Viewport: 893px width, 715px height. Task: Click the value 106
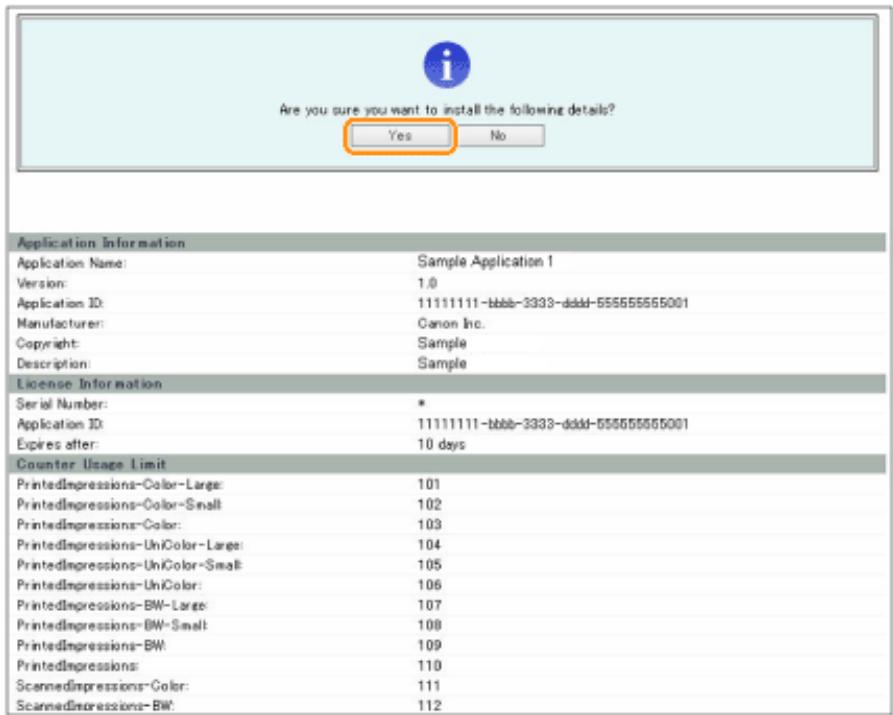(x=429, y=585)
